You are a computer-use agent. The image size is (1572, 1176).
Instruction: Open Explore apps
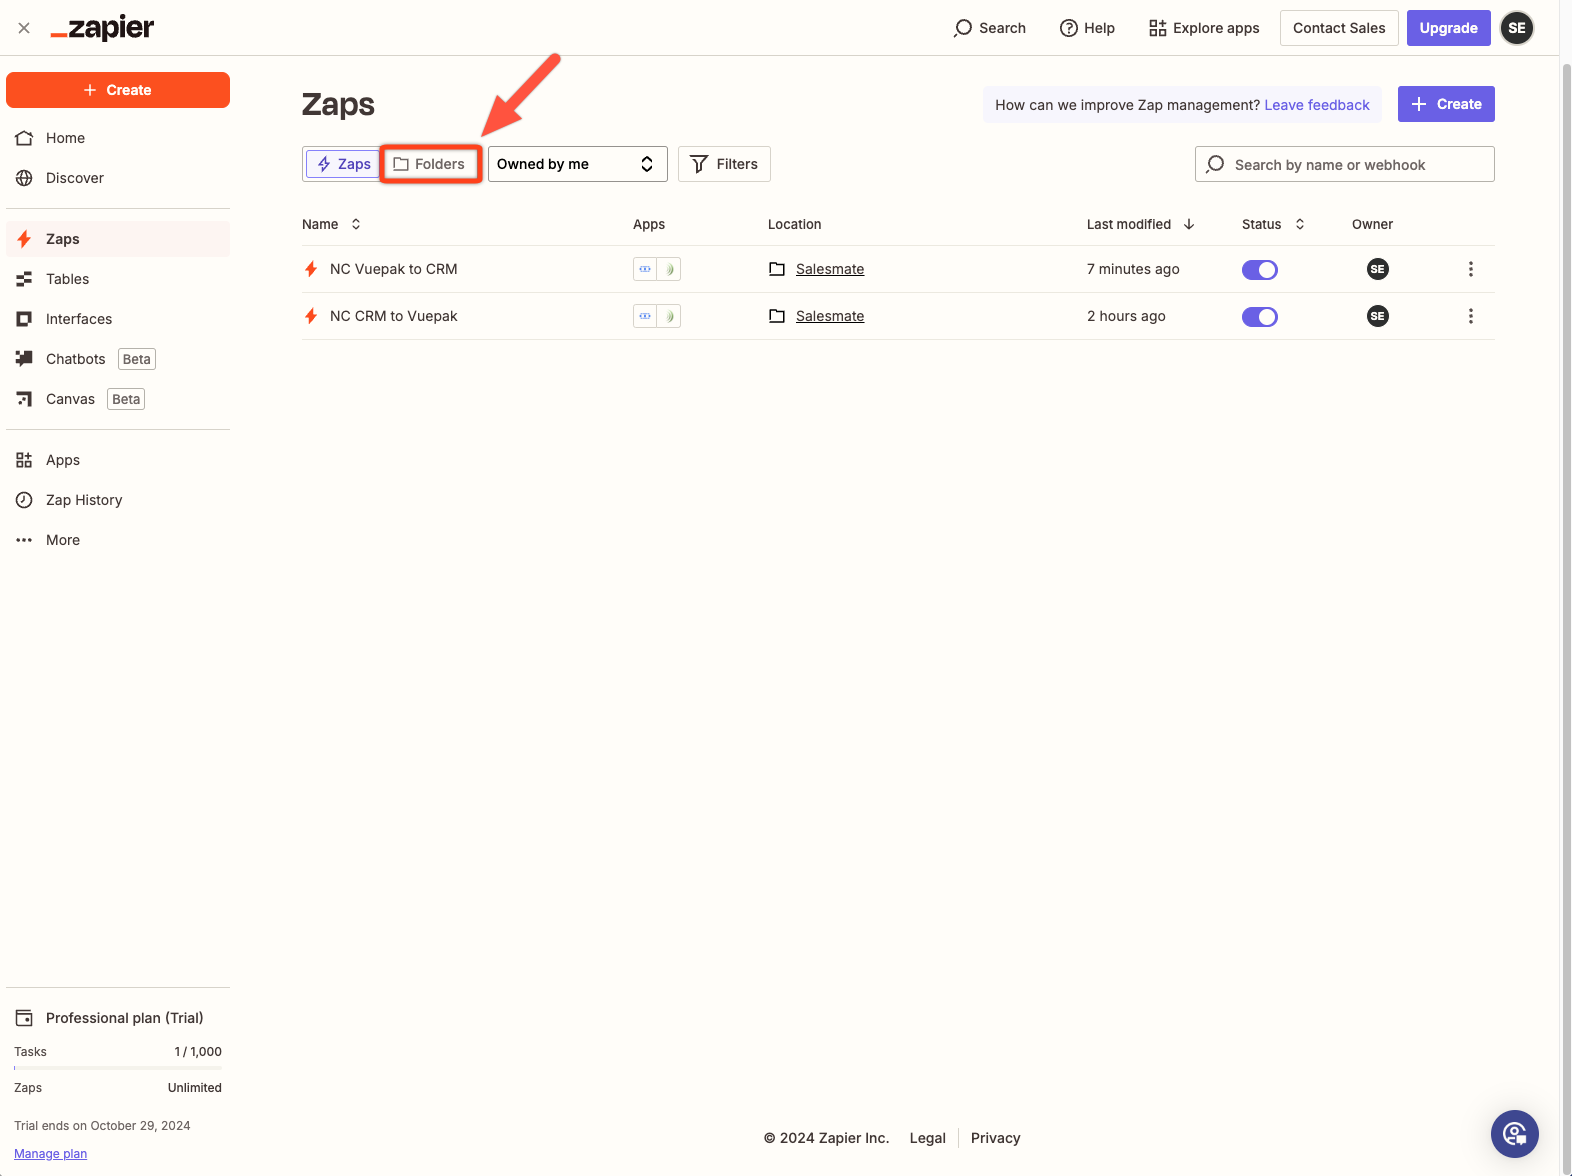(x=1204, y=28)
